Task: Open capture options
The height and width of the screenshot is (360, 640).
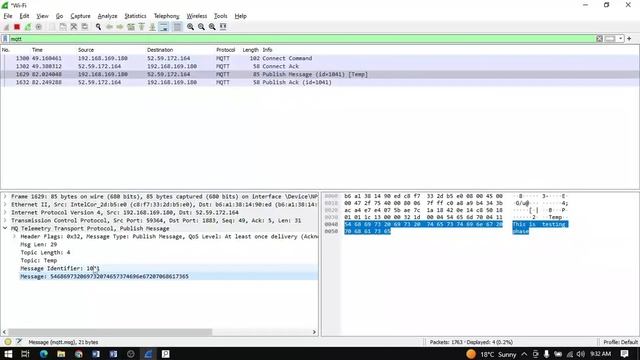Action: pyautogui.click(x=39, y=27)
